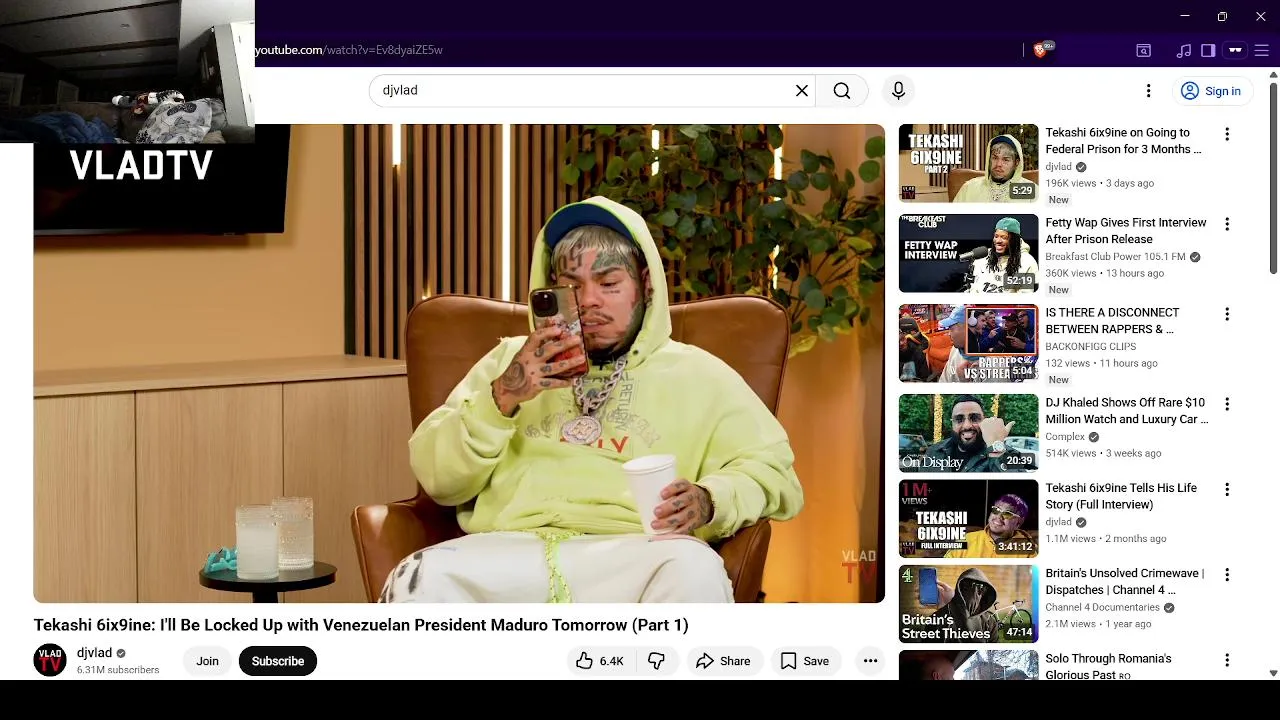Minimize the browser window
Image resolution: width=1280 pixels, height=720 pixels.
tap(1185, 16)
